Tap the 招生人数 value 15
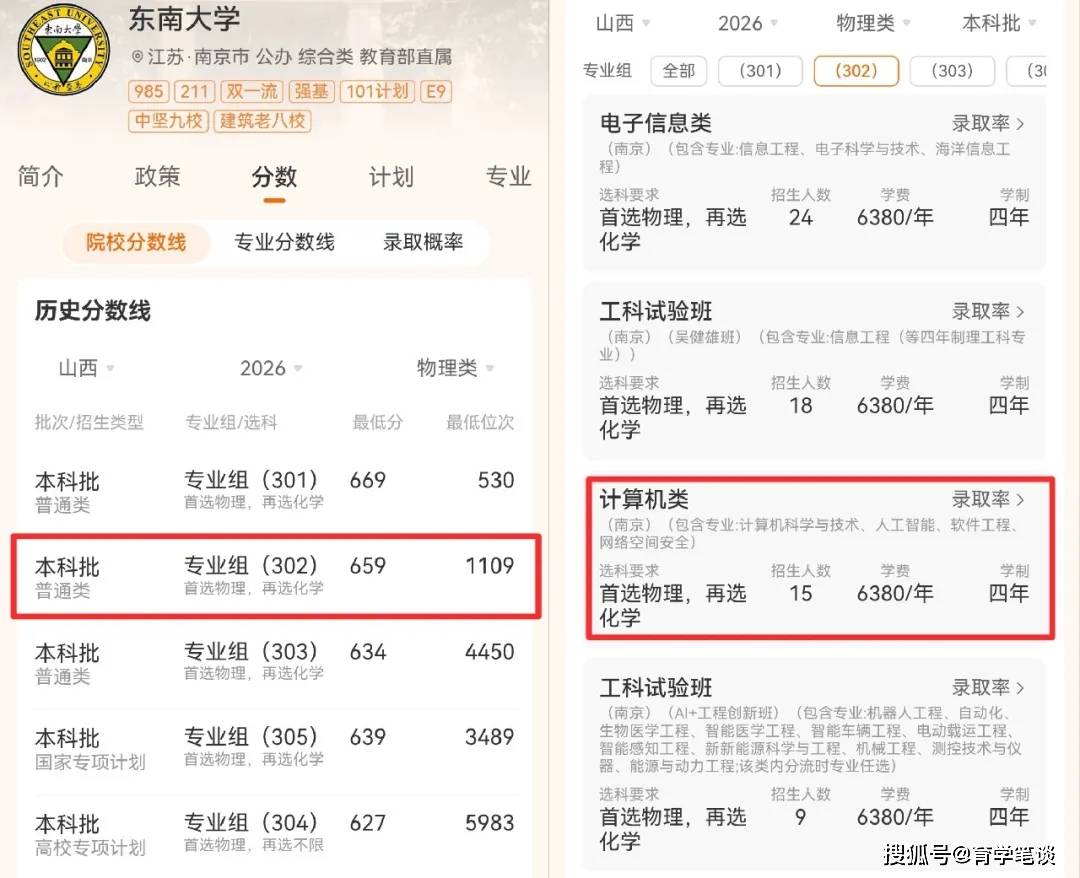 (x=800, y=594)
